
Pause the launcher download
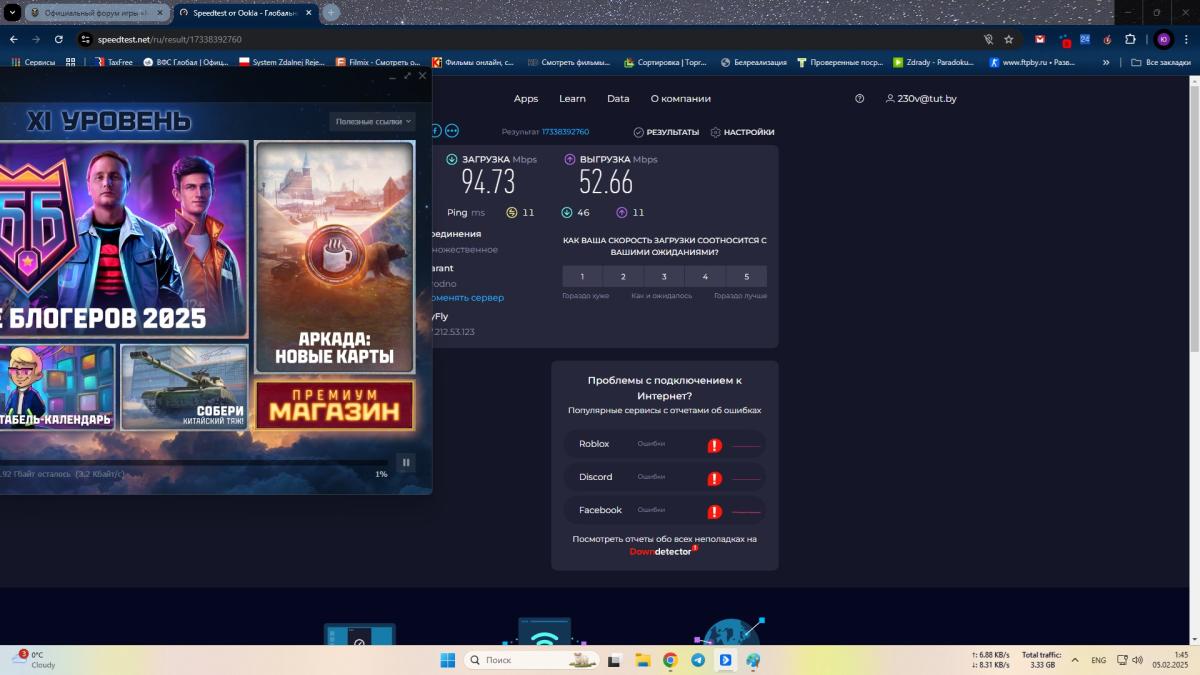(405, 462)
